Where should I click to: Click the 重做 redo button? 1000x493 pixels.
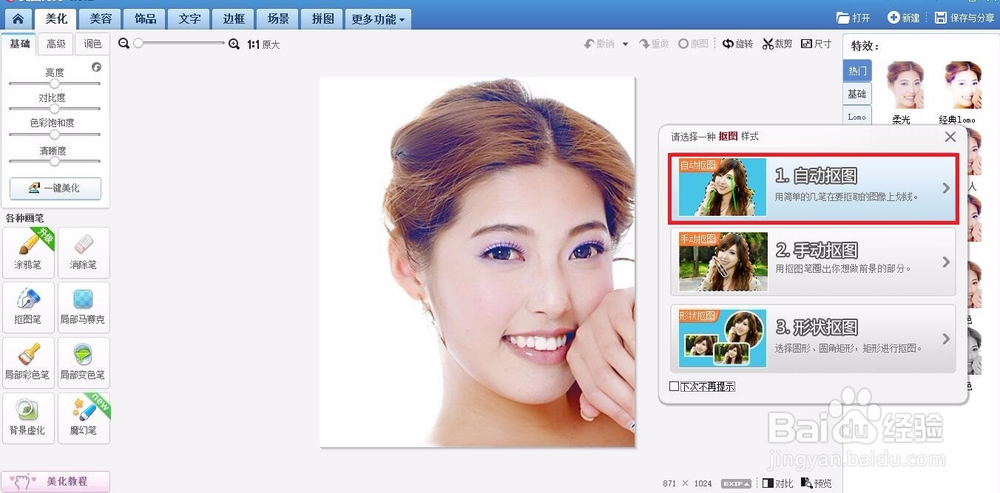654,44
